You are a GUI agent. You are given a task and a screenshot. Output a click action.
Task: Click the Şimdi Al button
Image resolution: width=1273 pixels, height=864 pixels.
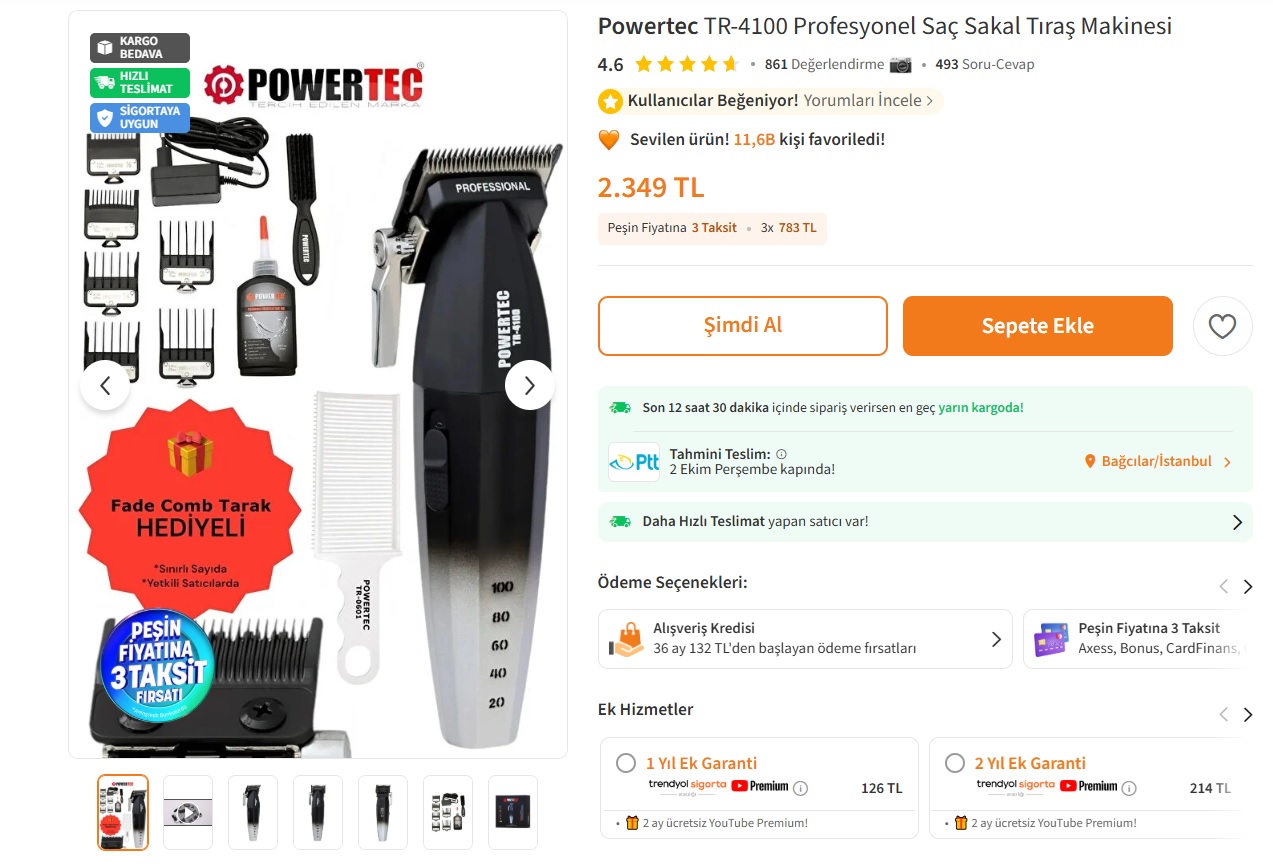point(743,326)
